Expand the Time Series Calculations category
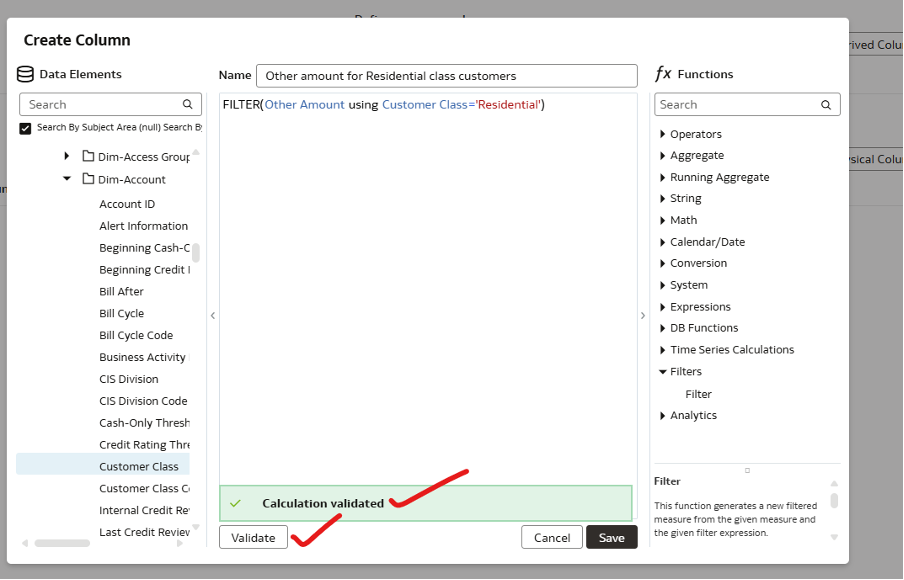The width and height of the screenshot is (904, 580). [x=663, y=350]
